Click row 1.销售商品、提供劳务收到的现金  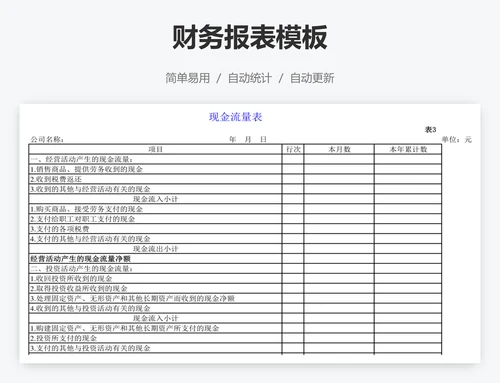235,169
